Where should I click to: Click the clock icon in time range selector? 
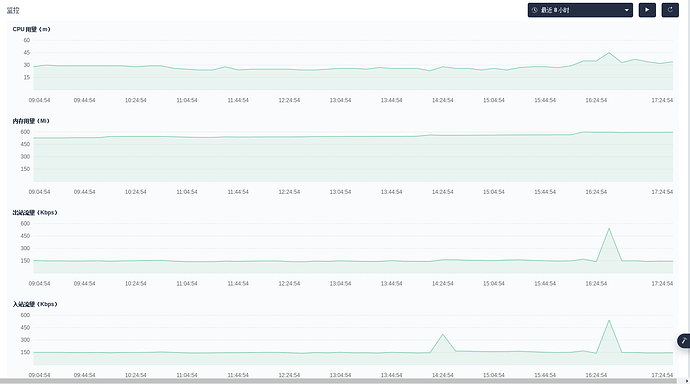point(535,10)
